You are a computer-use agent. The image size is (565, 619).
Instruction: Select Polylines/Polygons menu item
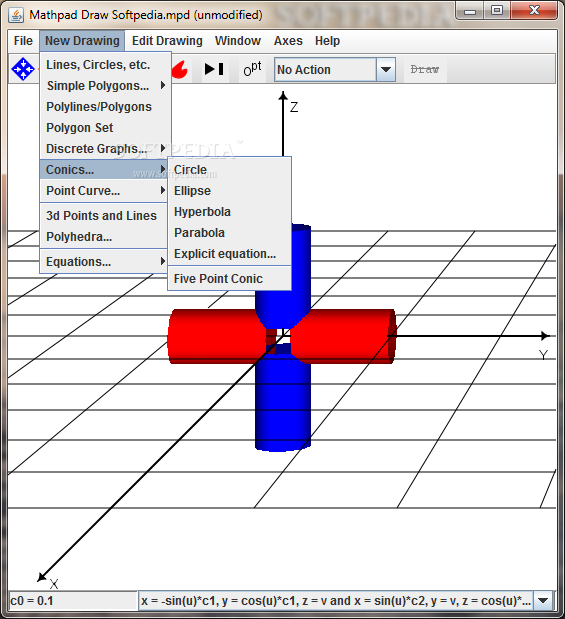[105, 107]
